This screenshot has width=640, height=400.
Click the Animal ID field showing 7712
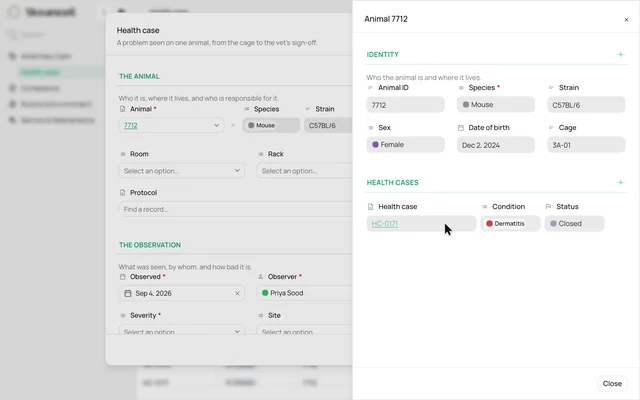tap(405, 105)
